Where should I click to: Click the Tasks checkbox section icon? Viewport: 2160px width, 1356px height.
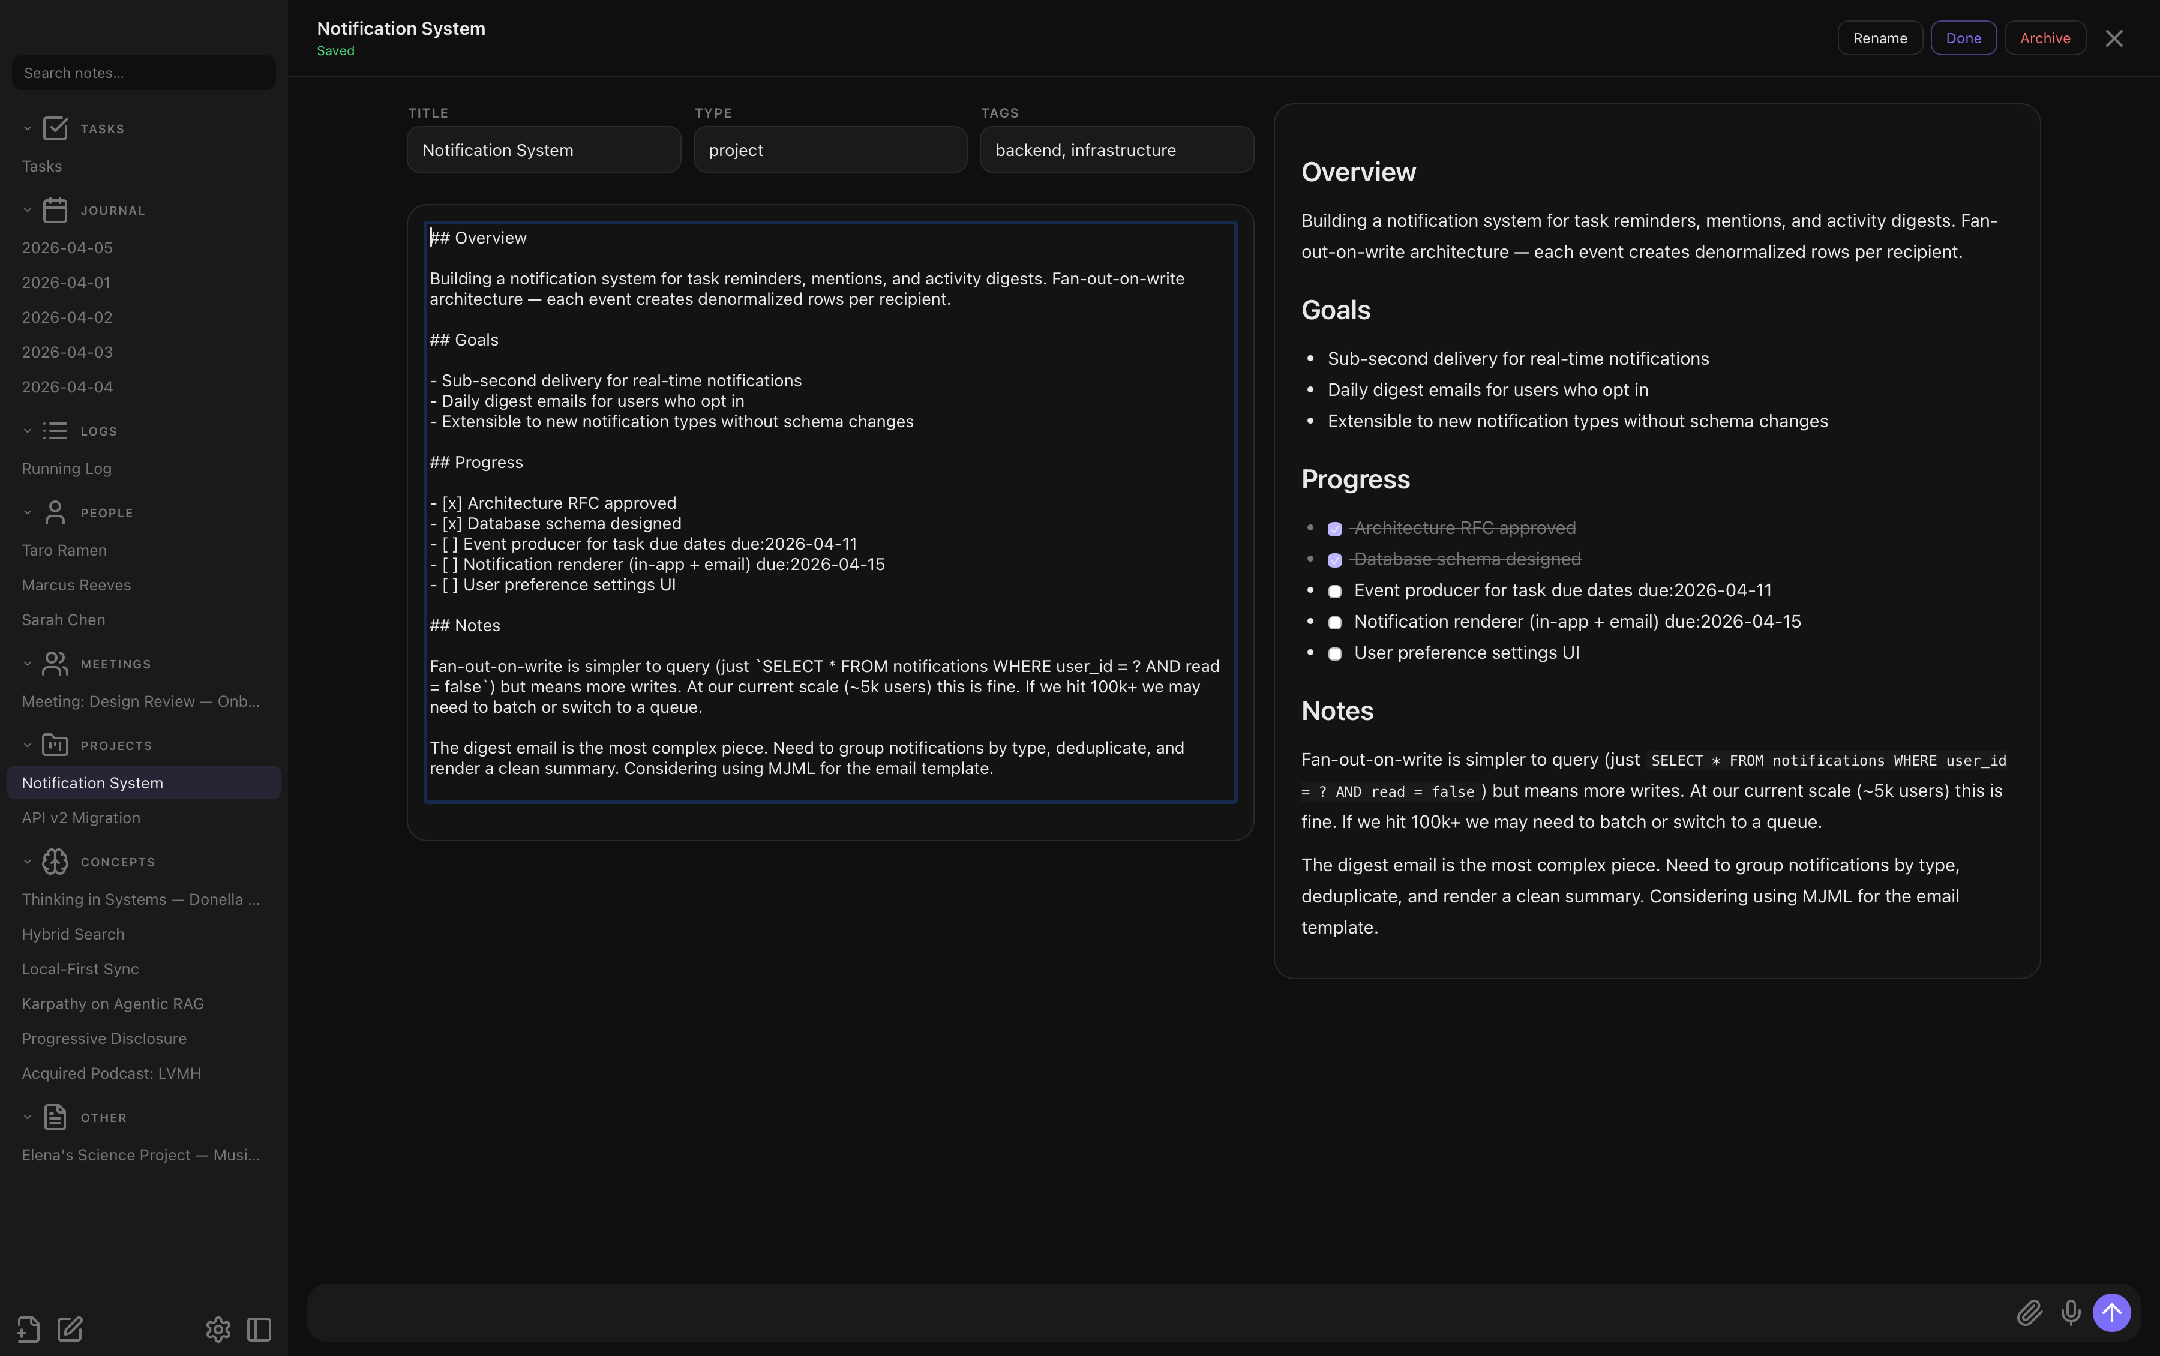tap(56, 128)
